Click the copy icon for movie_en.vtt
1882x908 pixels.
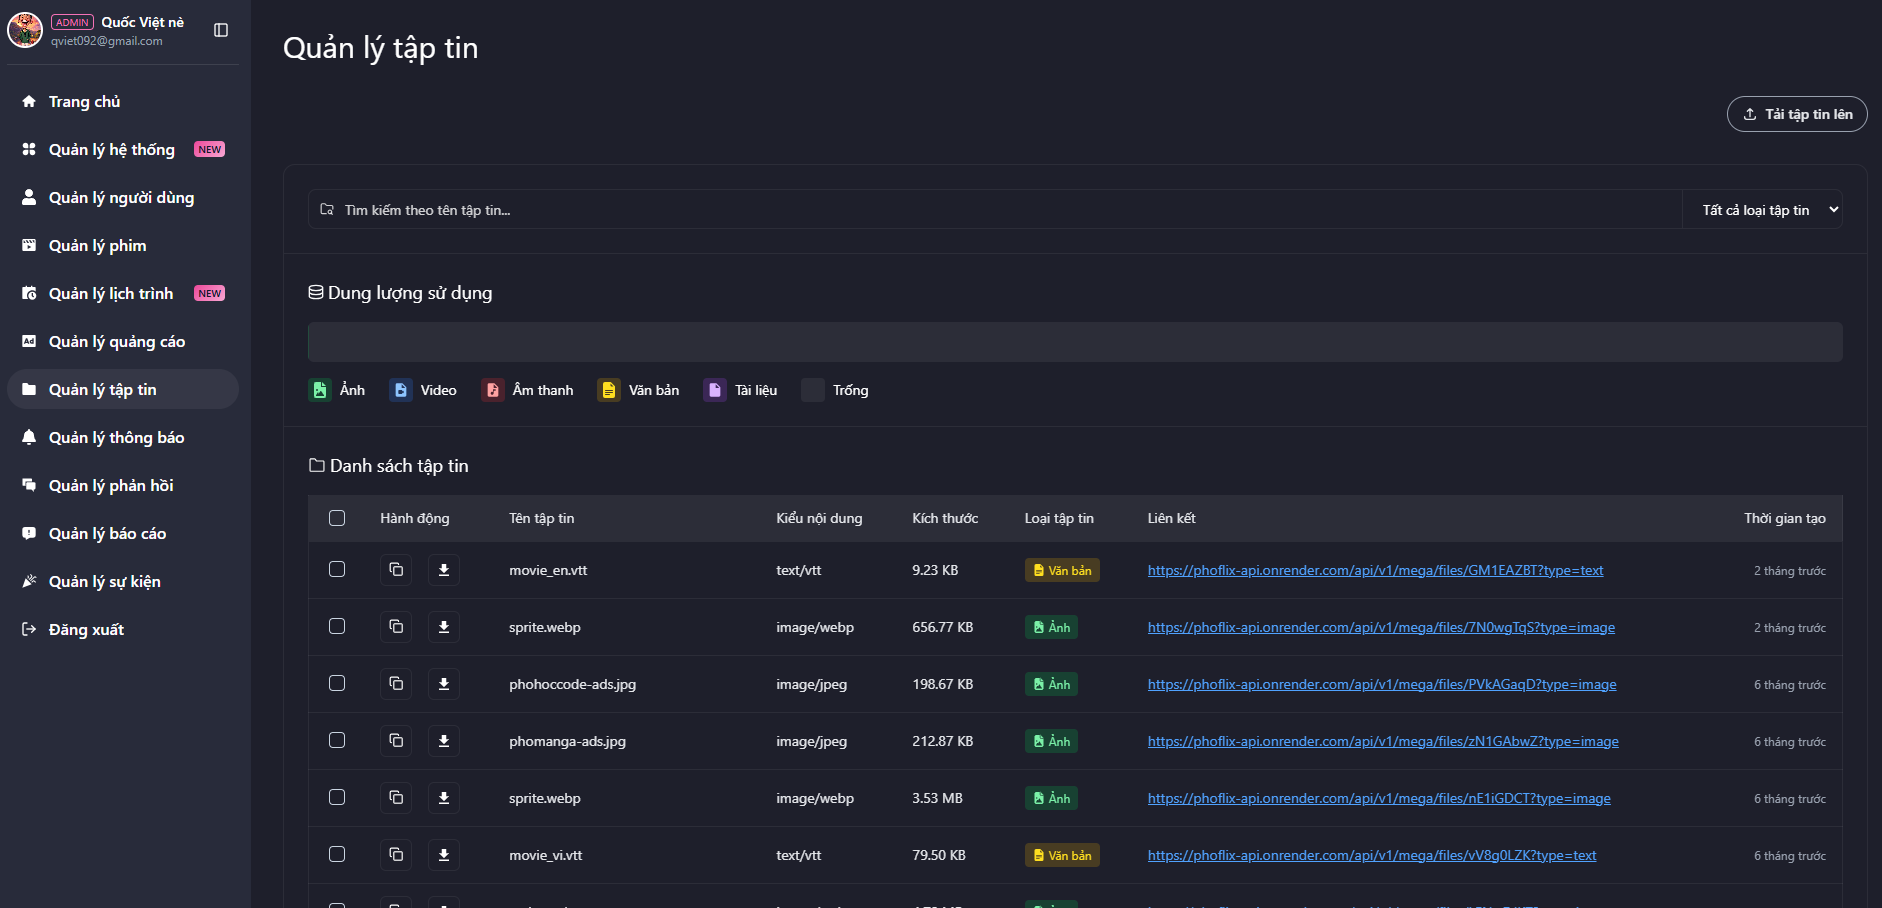click(396, 570)
